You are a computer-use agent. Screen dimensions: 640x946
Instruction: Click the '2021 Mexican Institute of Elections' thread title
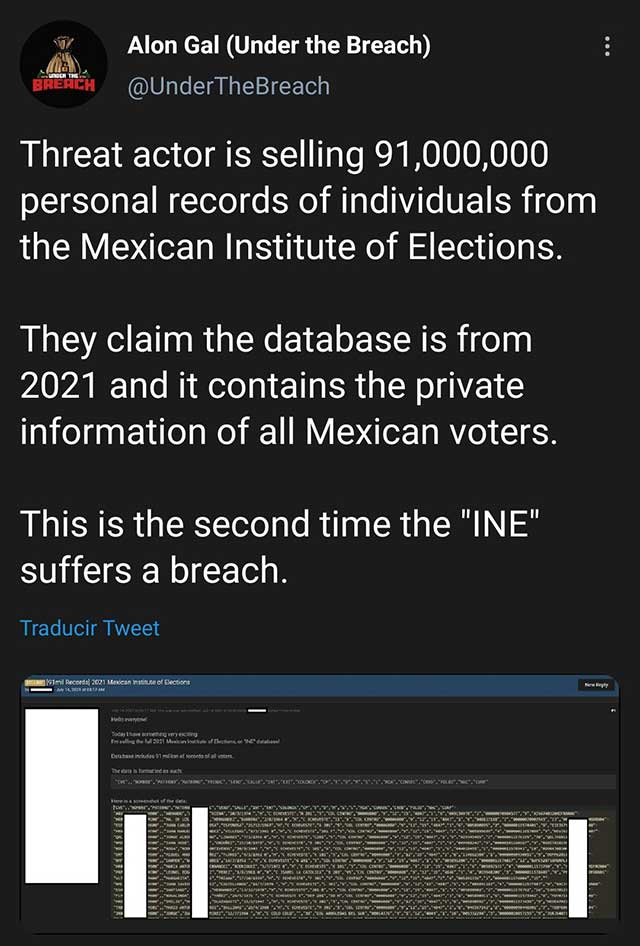click(140, 682)
